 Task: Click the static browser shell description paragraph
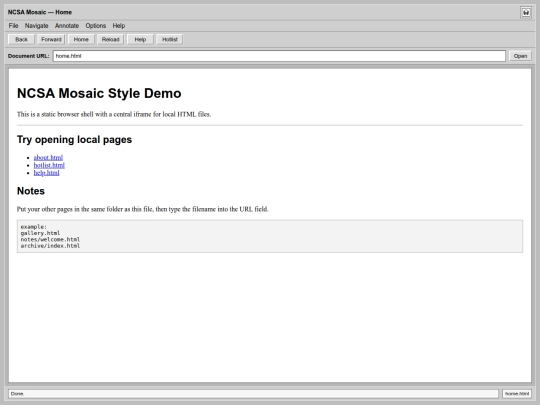(x=114, y=114)
